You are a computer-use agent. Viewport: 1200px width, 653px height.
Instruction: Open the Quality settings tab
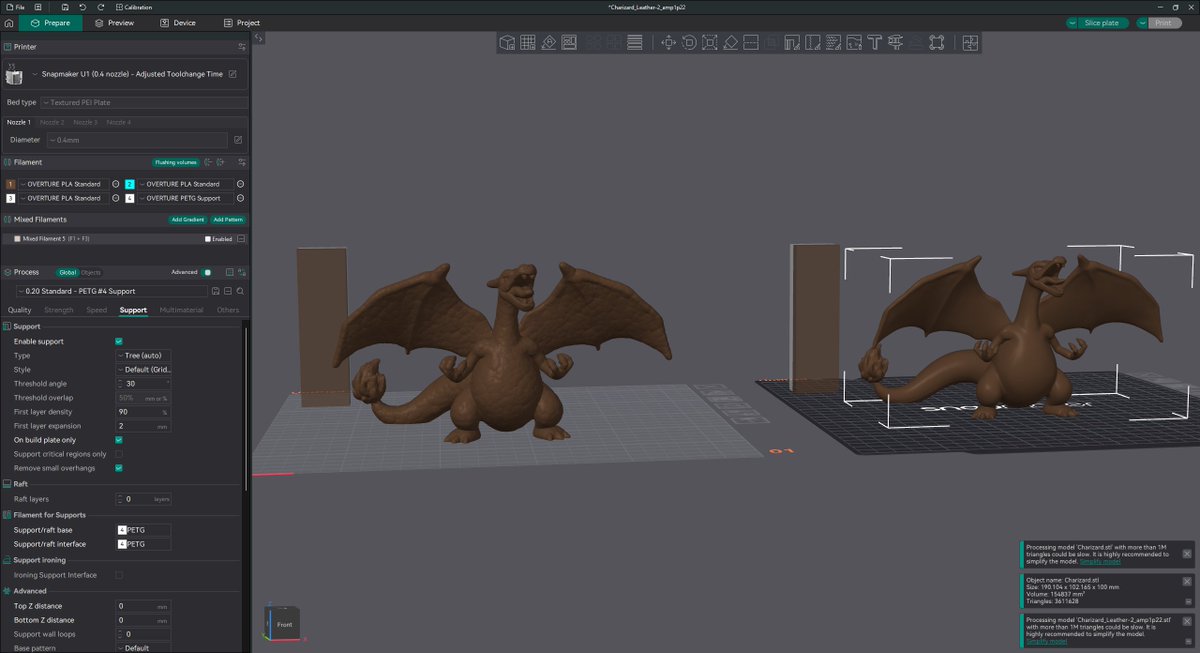tap(20, 310)
